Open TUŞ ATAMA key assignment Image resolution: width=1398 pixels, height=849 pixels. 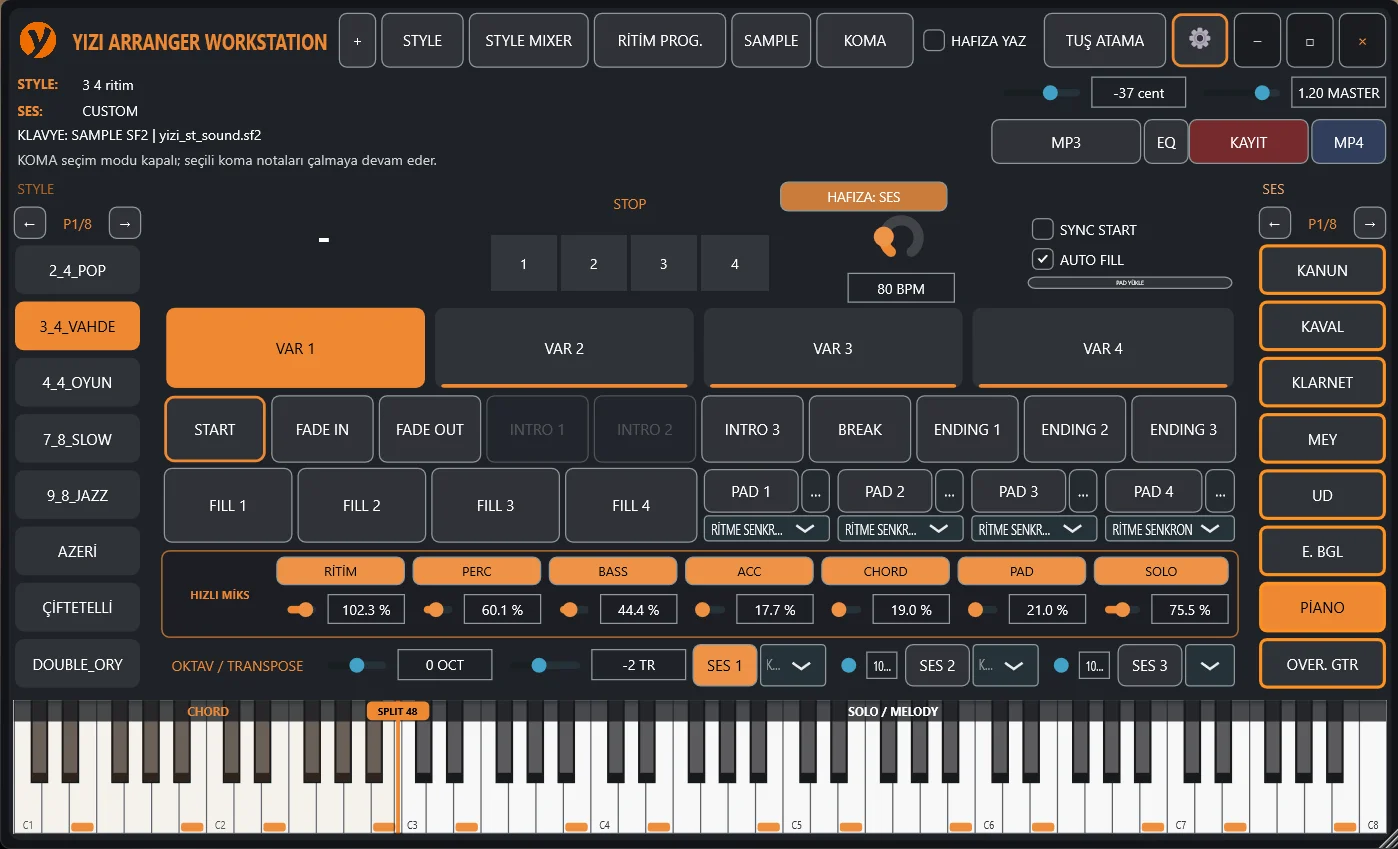click(x=1105, y=41)
